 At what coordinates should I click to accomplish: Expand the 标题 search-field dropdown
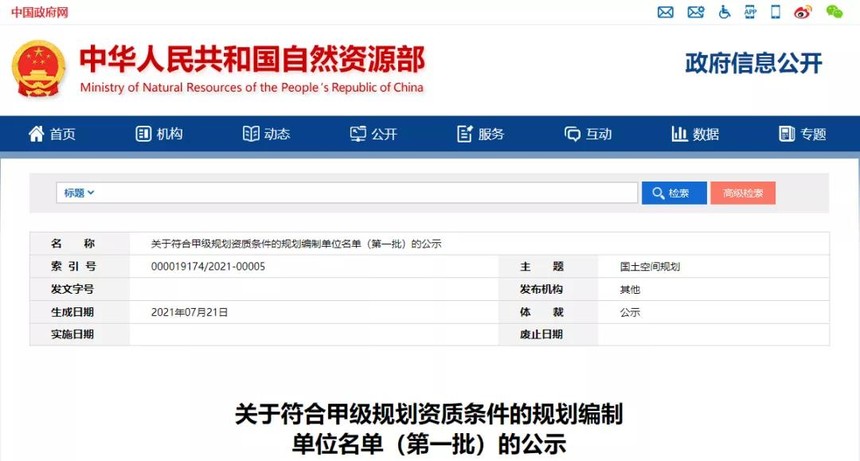coord(79,193)
